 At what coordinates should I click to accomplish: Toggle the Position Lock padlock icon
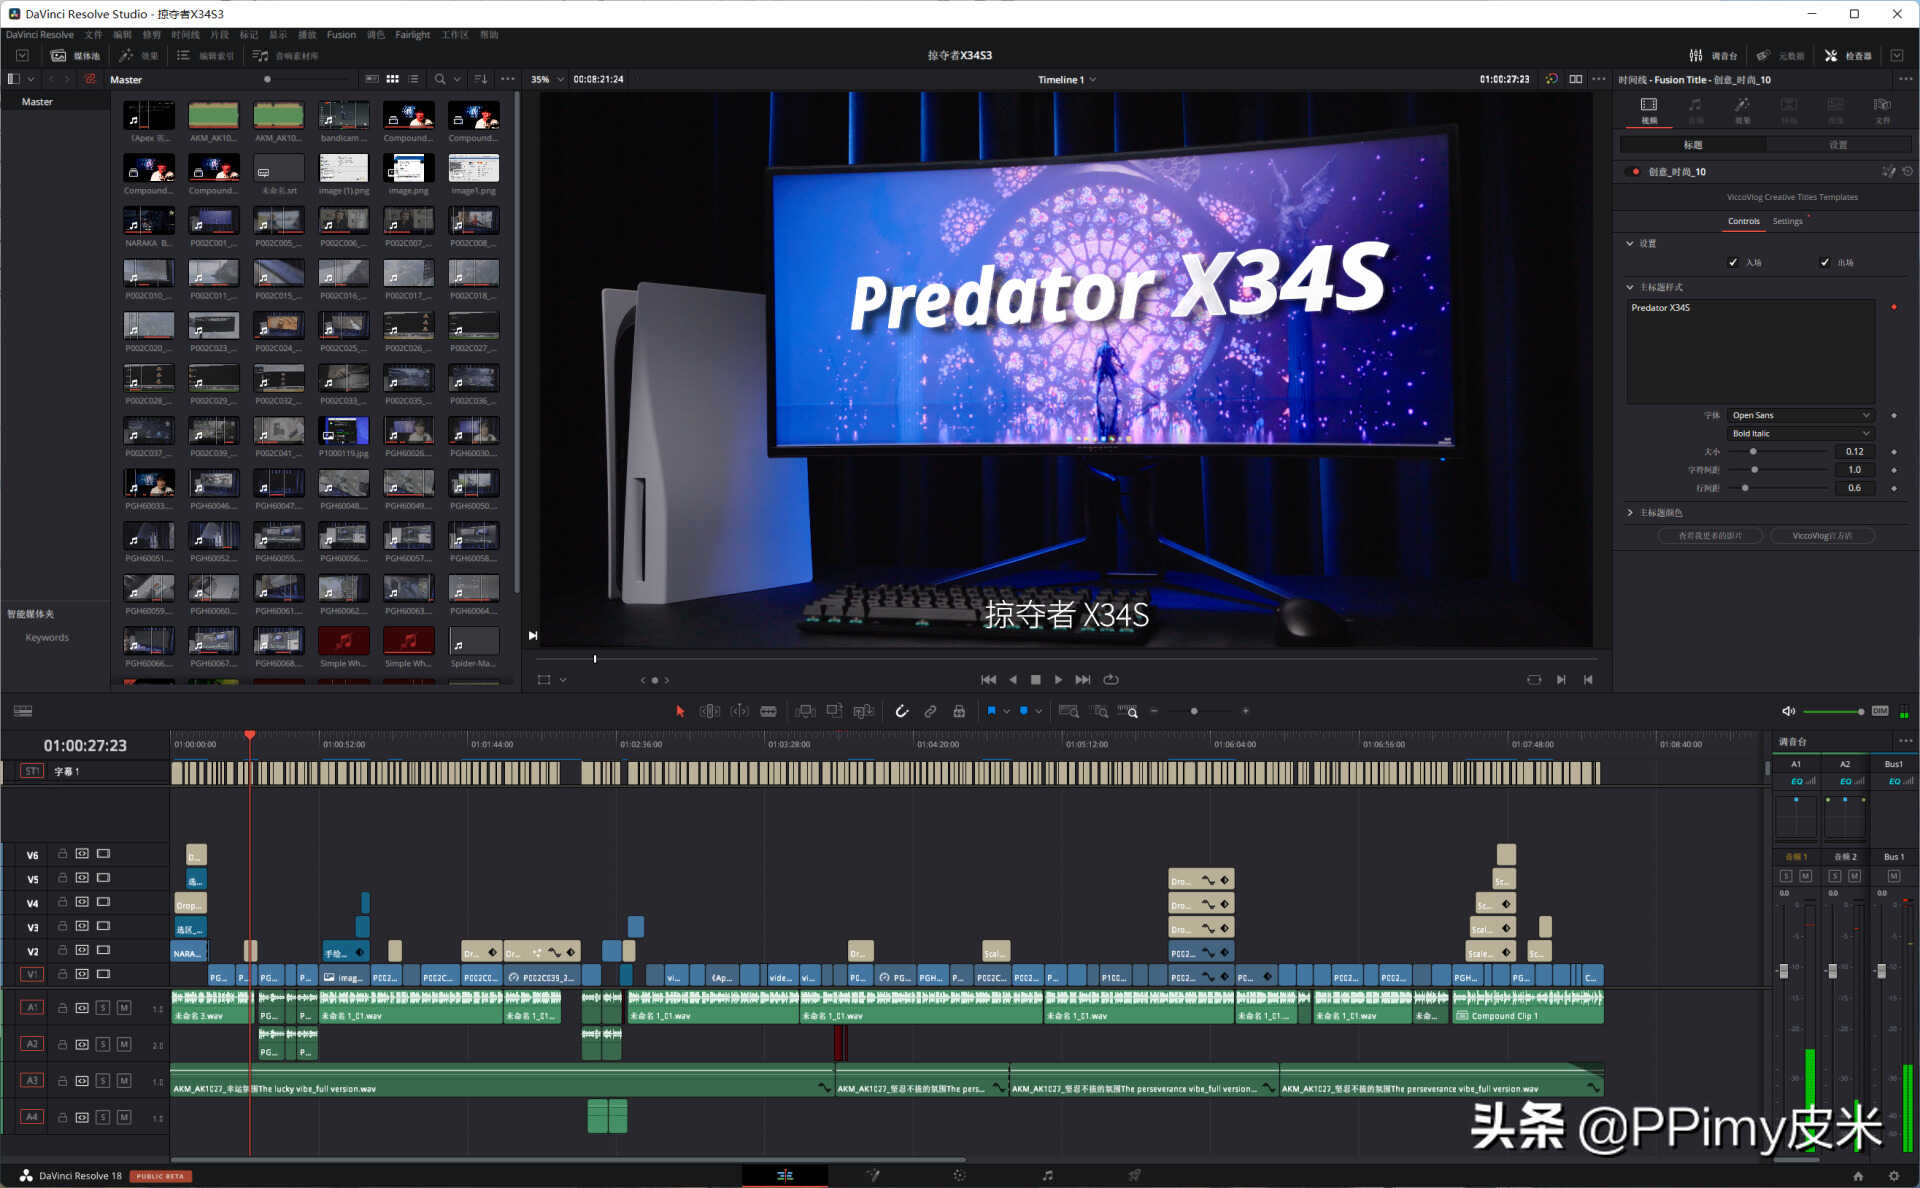click(x=959, y=711)
